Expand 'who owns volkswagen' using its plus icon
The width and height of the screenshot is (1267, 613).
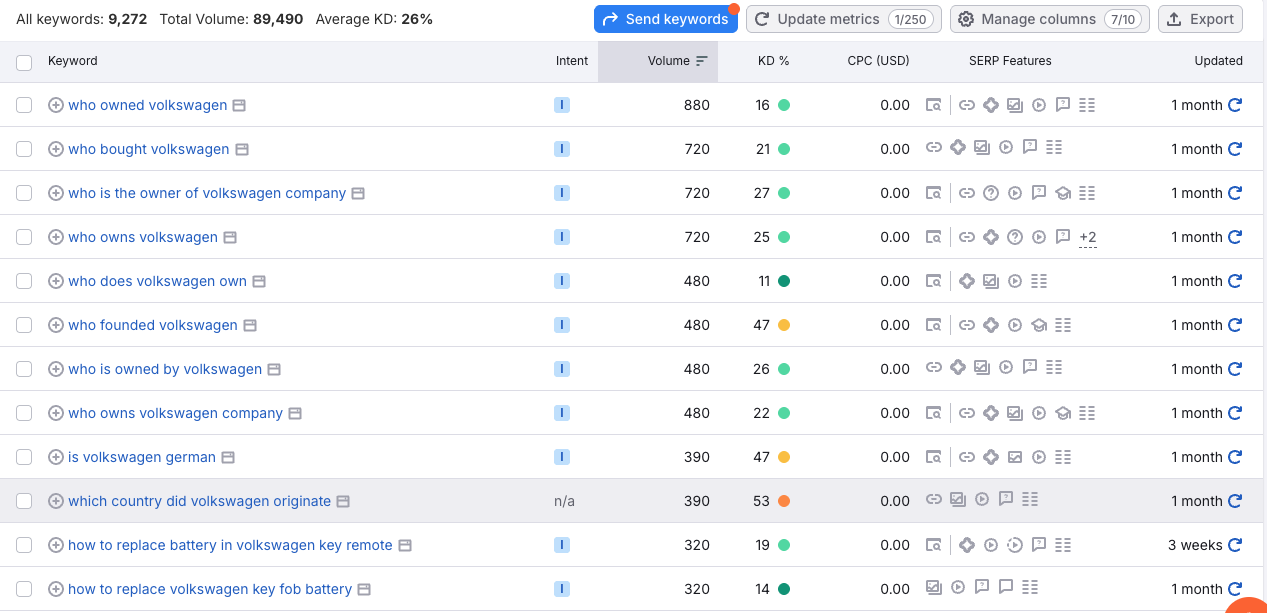pos(56,237)
